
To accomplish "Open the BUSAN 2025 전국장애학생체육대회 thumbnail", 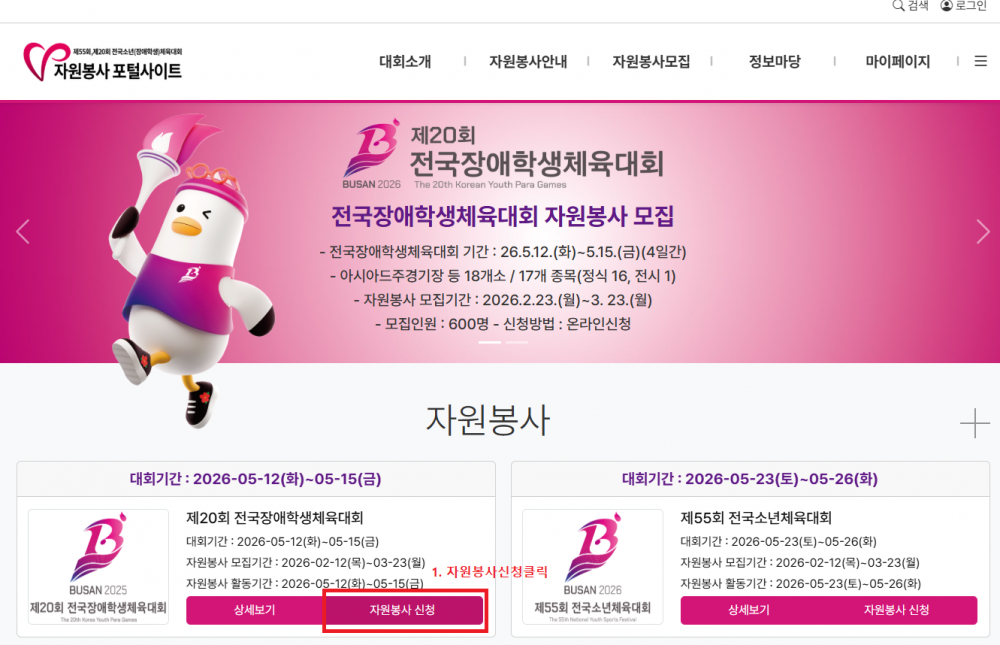I will coord(98,567).
